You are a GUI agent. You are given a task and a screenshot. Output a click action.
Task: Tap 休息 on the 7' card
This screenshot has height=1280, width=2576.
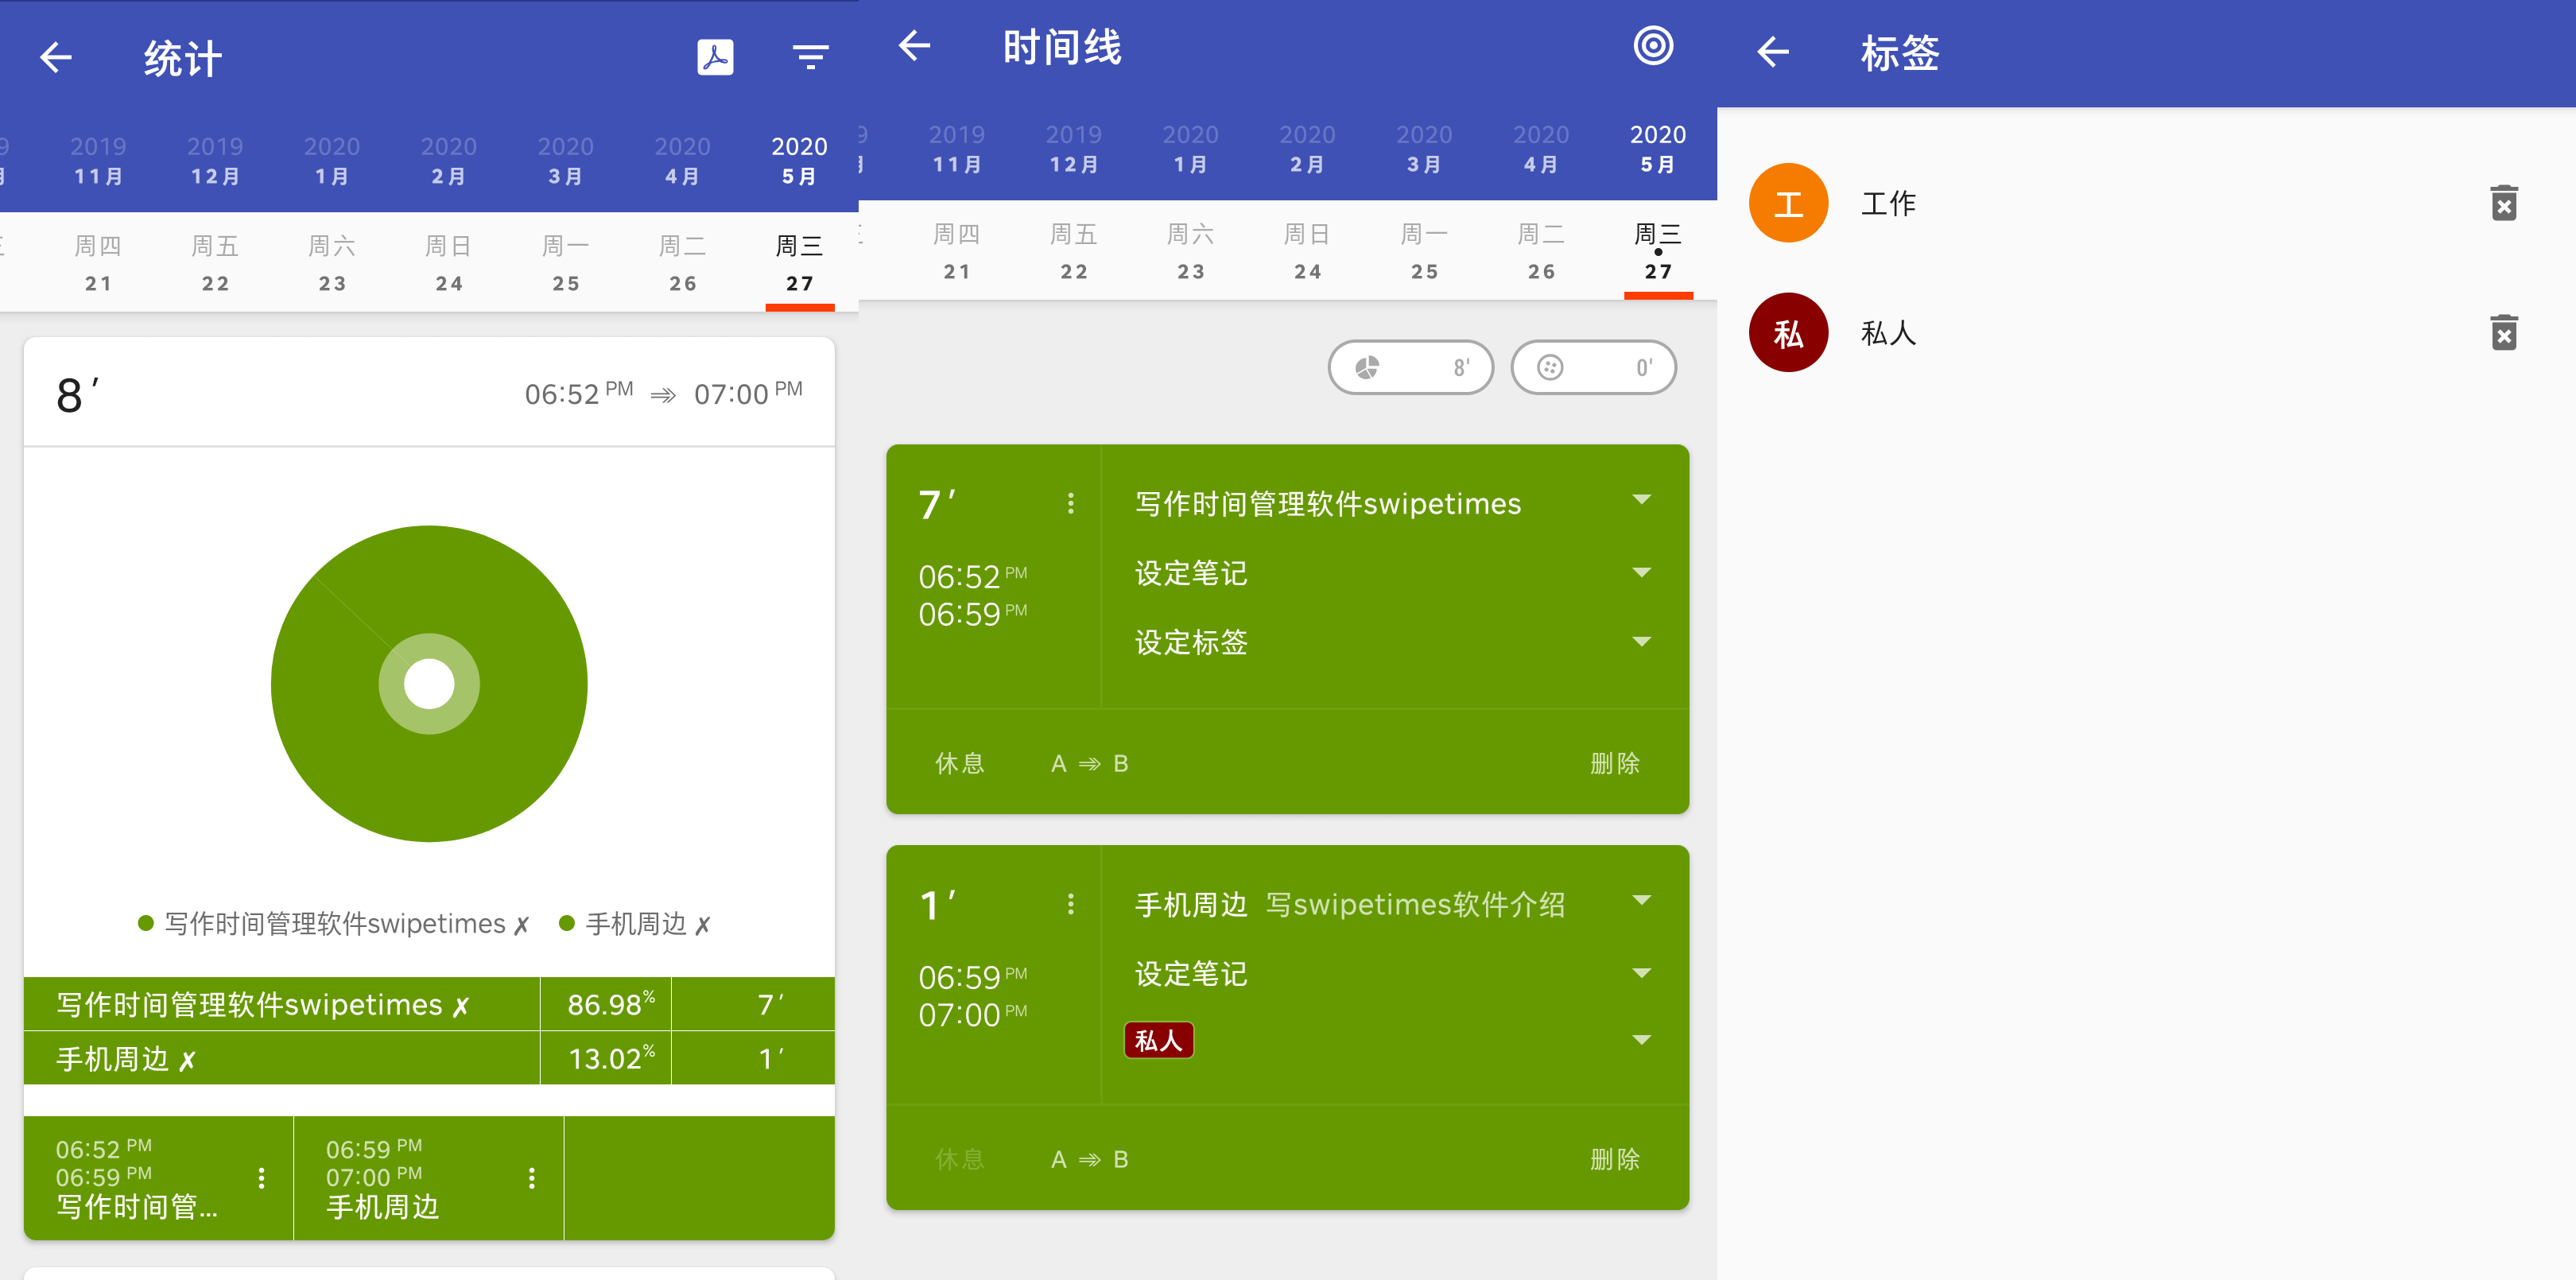[959, 763]
